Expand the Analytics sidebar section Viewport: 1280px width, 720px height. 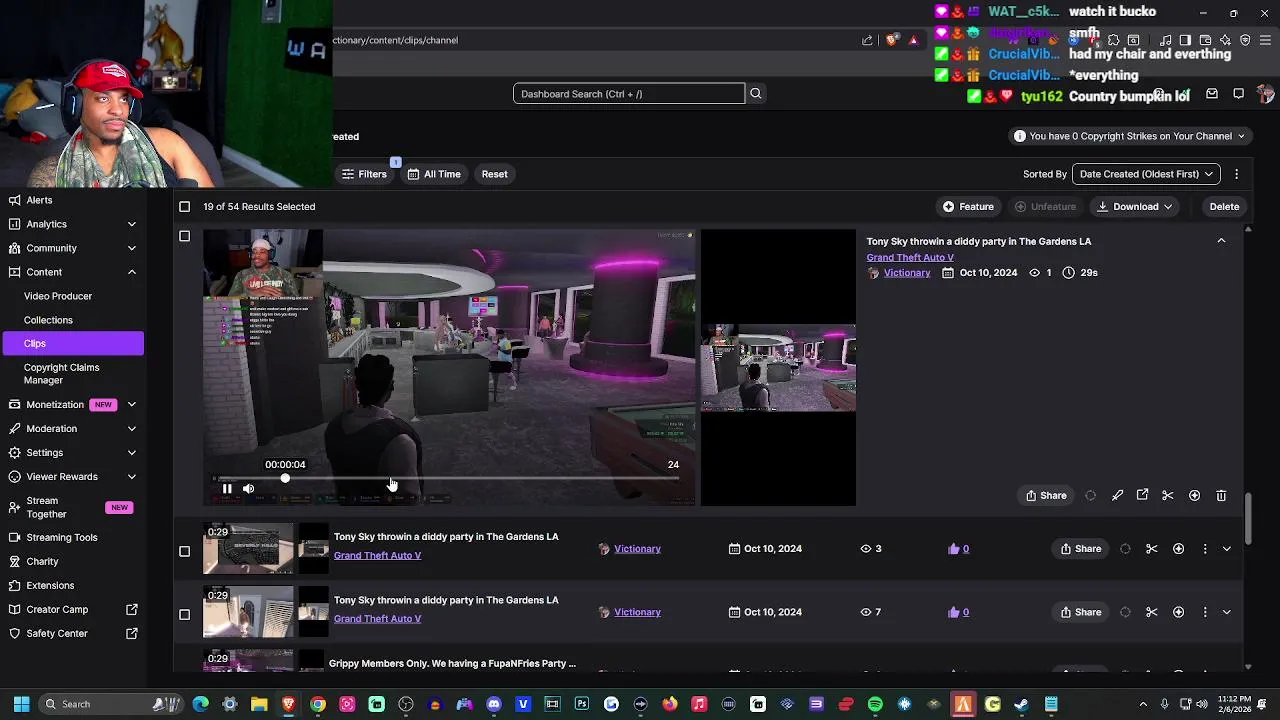point(131,224)
